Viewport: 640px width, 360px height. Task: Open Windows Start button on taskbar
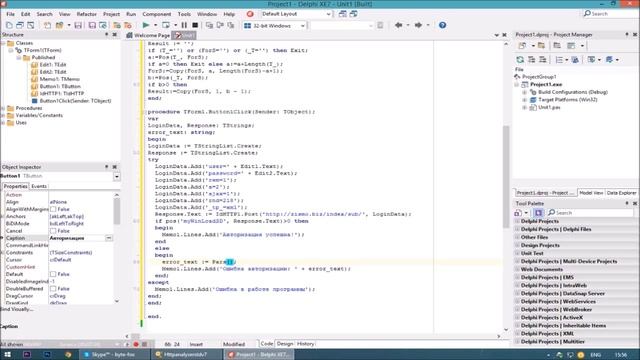point(7,354)
